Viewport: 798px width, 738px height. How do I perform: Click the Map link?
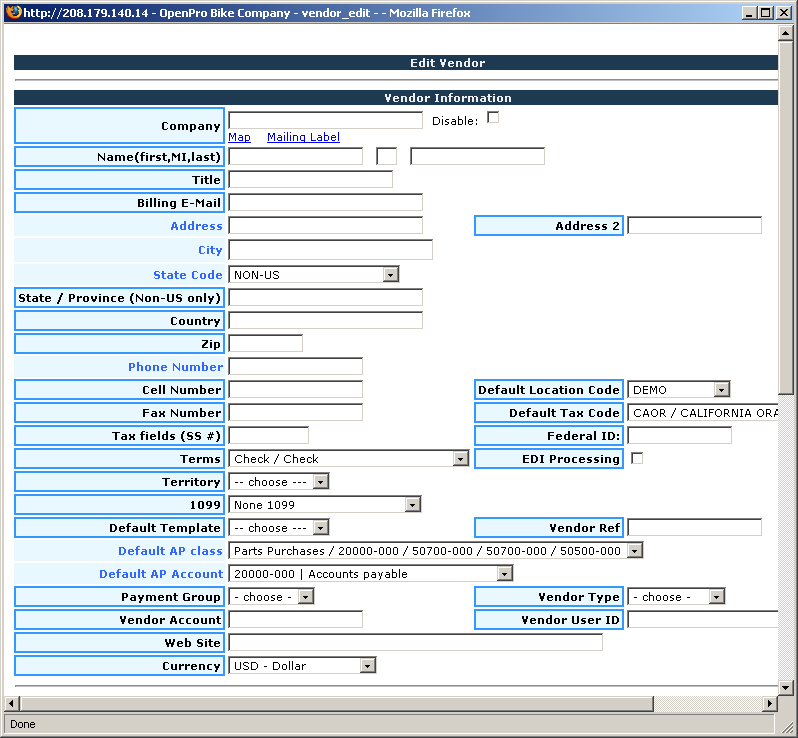[239, 137]
